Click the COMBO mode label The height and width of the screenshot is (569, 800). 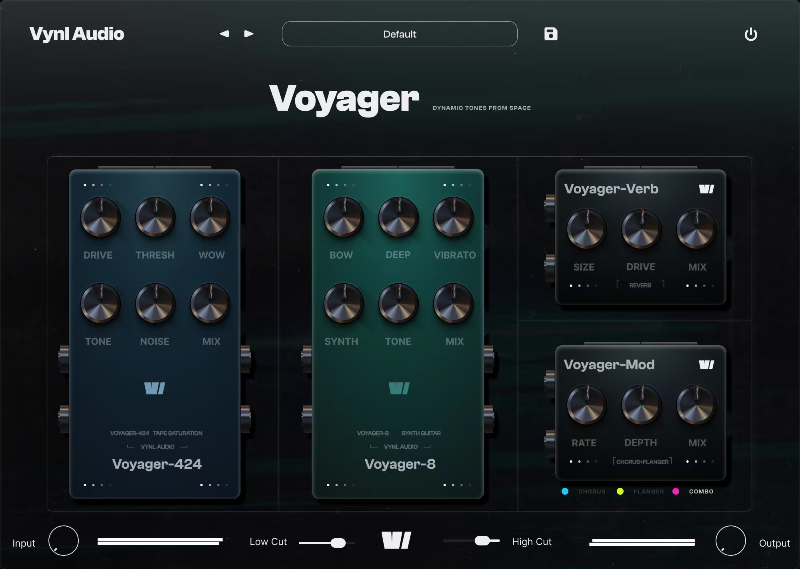[701, 491]
